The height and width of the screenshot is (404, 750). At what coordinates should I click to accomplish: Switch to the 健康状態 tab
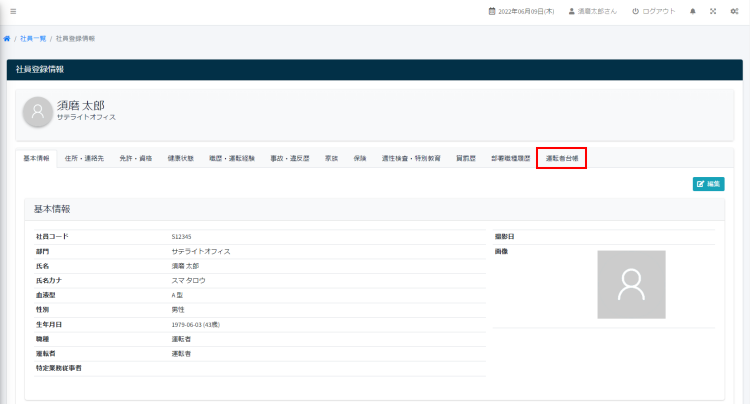click(x=181, y=158)
